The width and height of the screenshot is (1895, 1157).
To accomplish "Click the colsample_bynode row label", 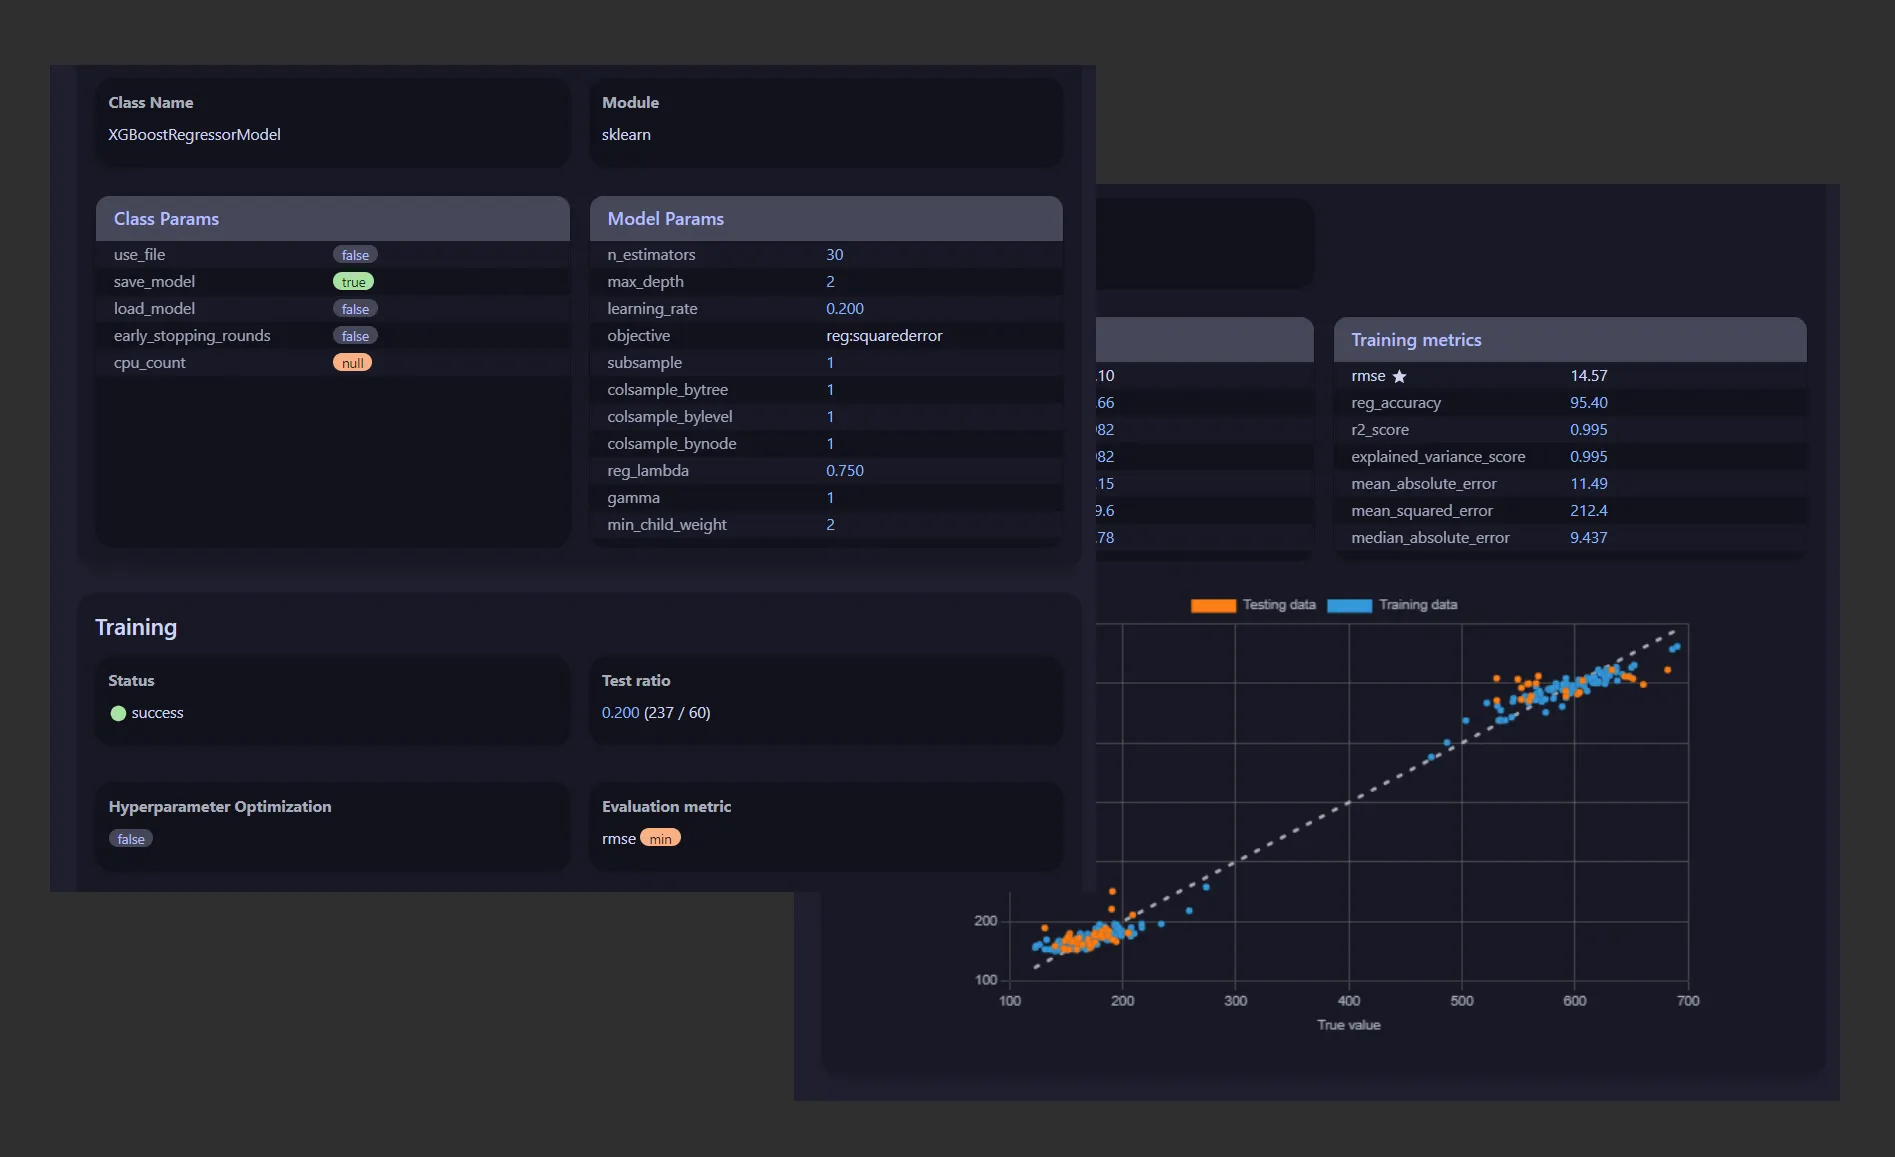I will pyautogui.click(x=671, y=444).
